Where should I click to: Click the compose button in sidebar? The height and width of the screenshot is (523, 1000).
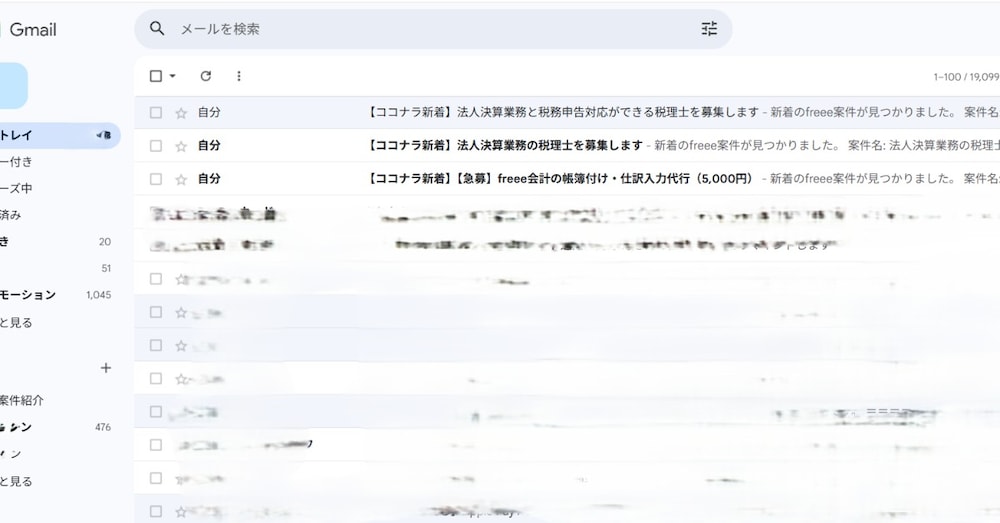click(13, 85)
